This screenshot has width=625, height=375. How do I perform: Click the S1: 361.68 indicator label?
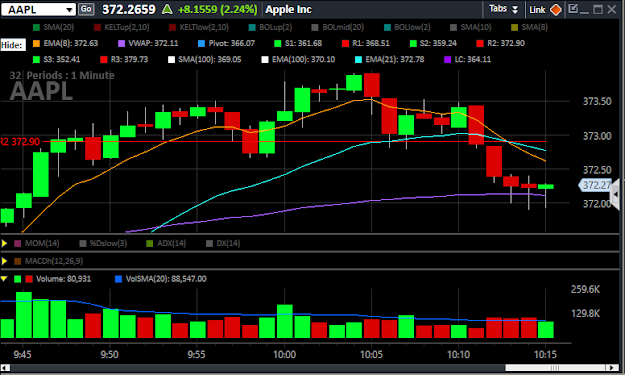point(303,43)
